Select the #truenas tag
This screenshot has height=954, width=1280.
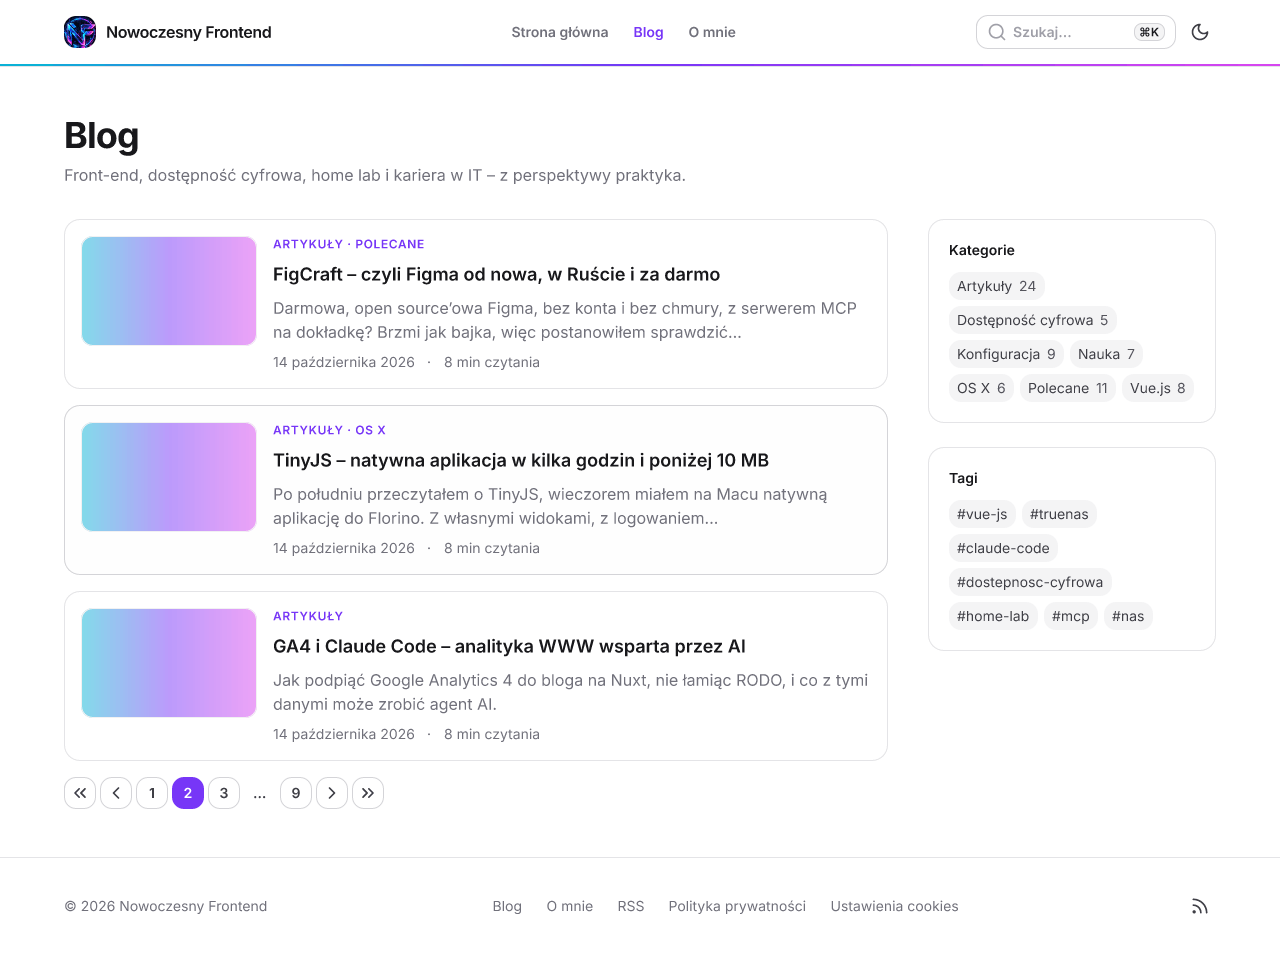(1059, 514)
